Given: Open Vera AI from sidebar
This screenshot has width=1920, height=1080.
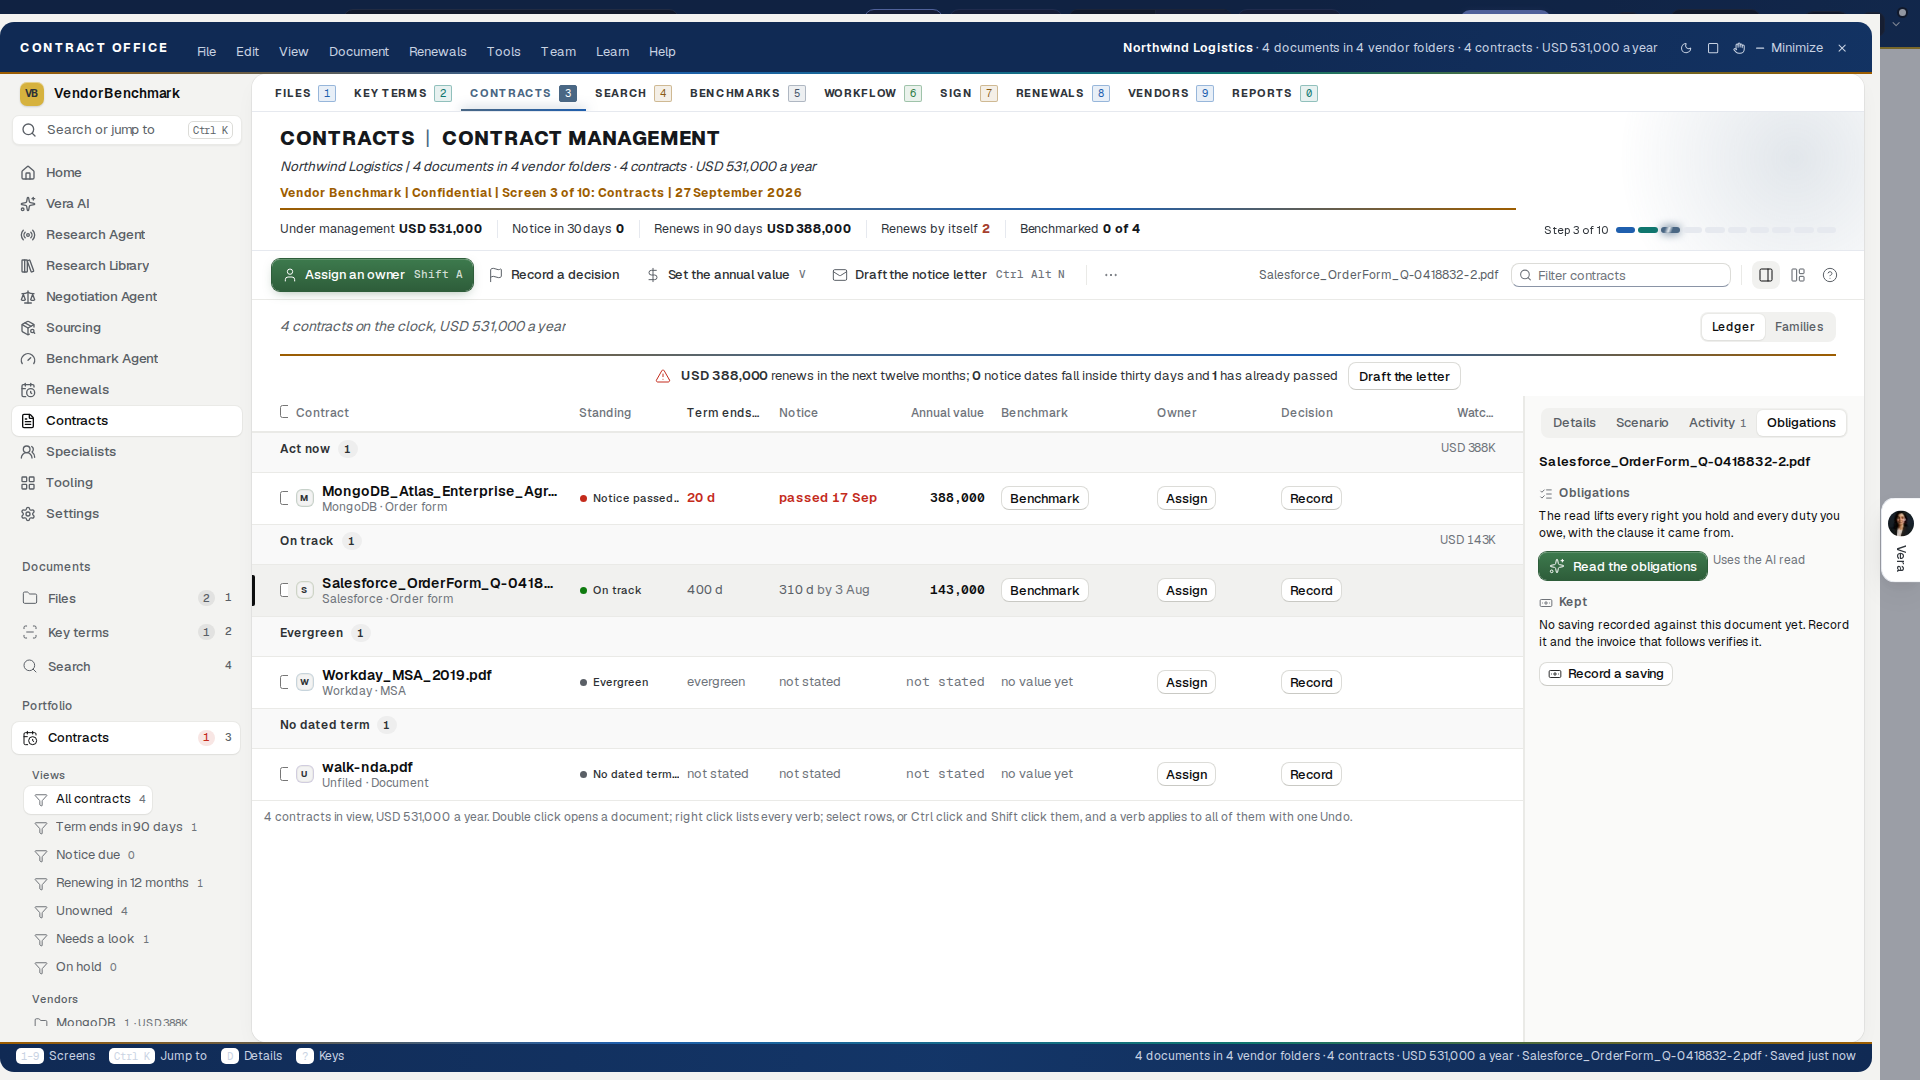Looking at the screenshot, I should (x=127, y=204).
